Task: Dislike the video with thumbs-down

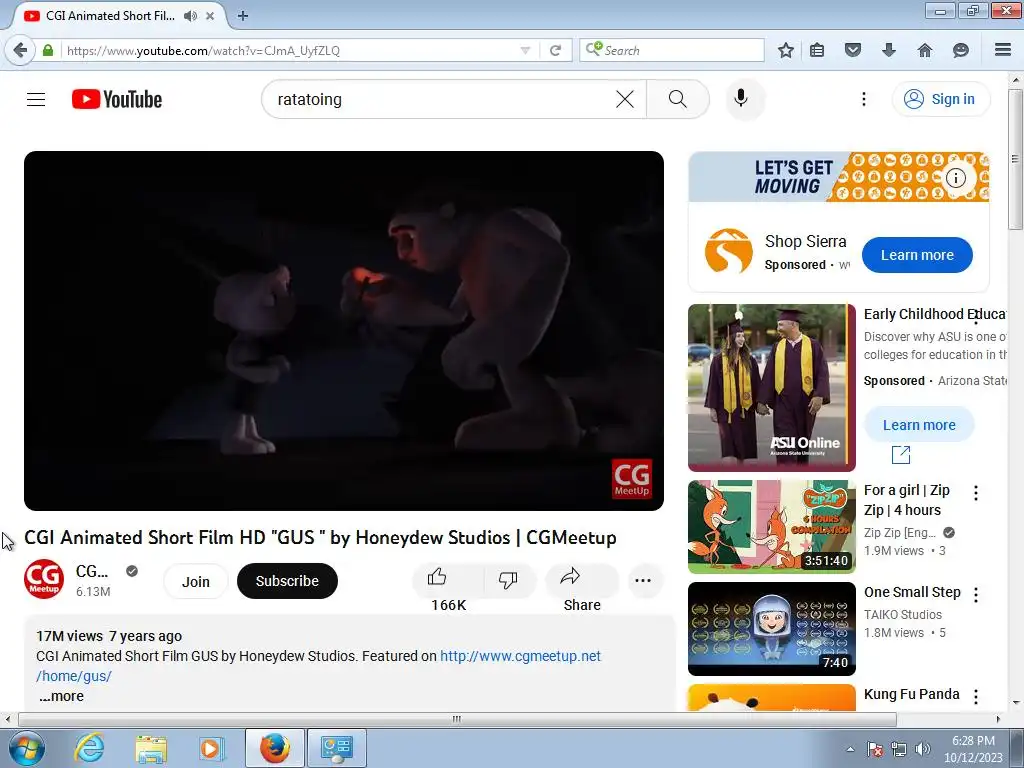Action: (508, 580)
